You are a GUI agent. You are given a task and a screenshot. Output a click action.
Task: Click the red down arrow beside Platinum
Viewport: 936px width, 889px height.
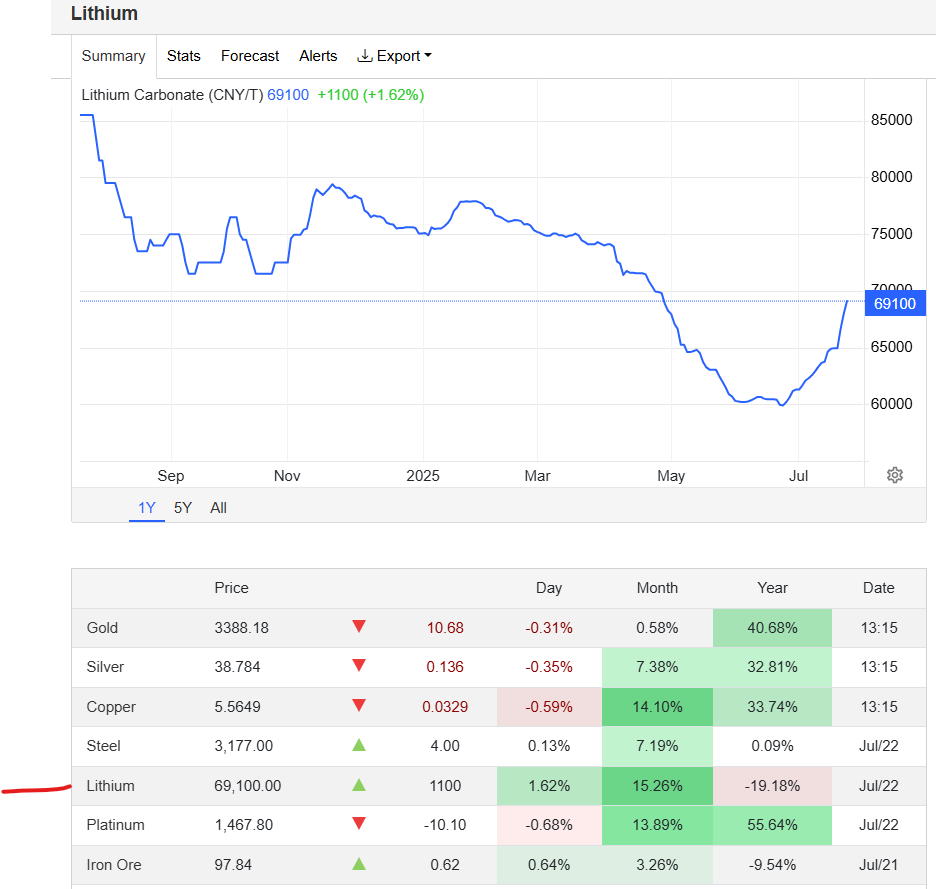[359, 825]
